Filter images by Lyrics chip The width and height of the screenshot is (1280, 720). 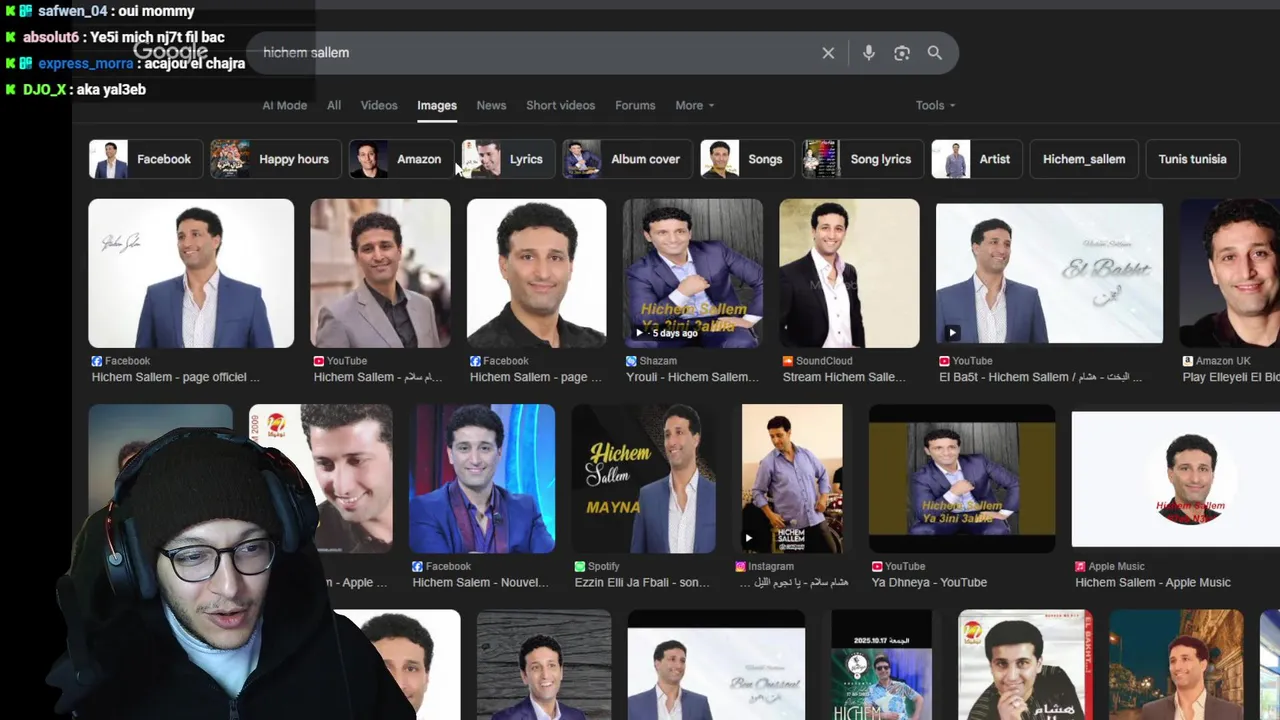tap(508, 159)
